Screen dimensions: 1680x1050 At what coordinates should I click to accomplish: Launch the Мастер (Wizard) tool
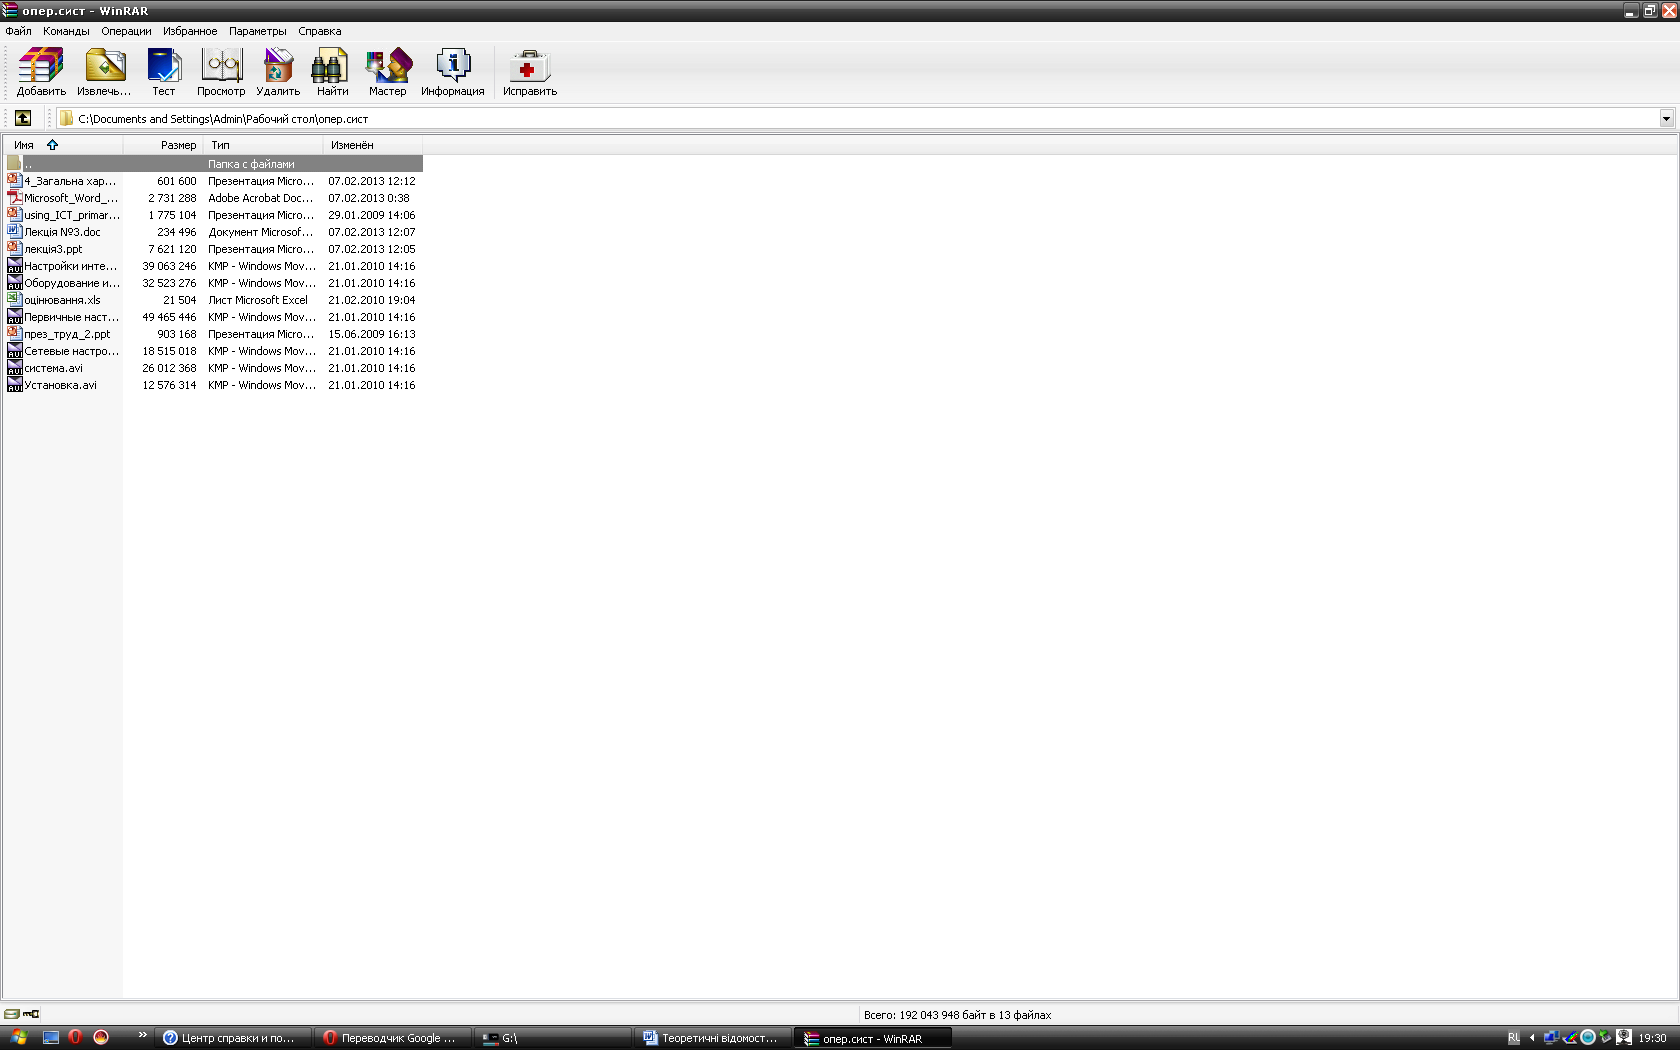pyautogui.click(x=388, y=72)
